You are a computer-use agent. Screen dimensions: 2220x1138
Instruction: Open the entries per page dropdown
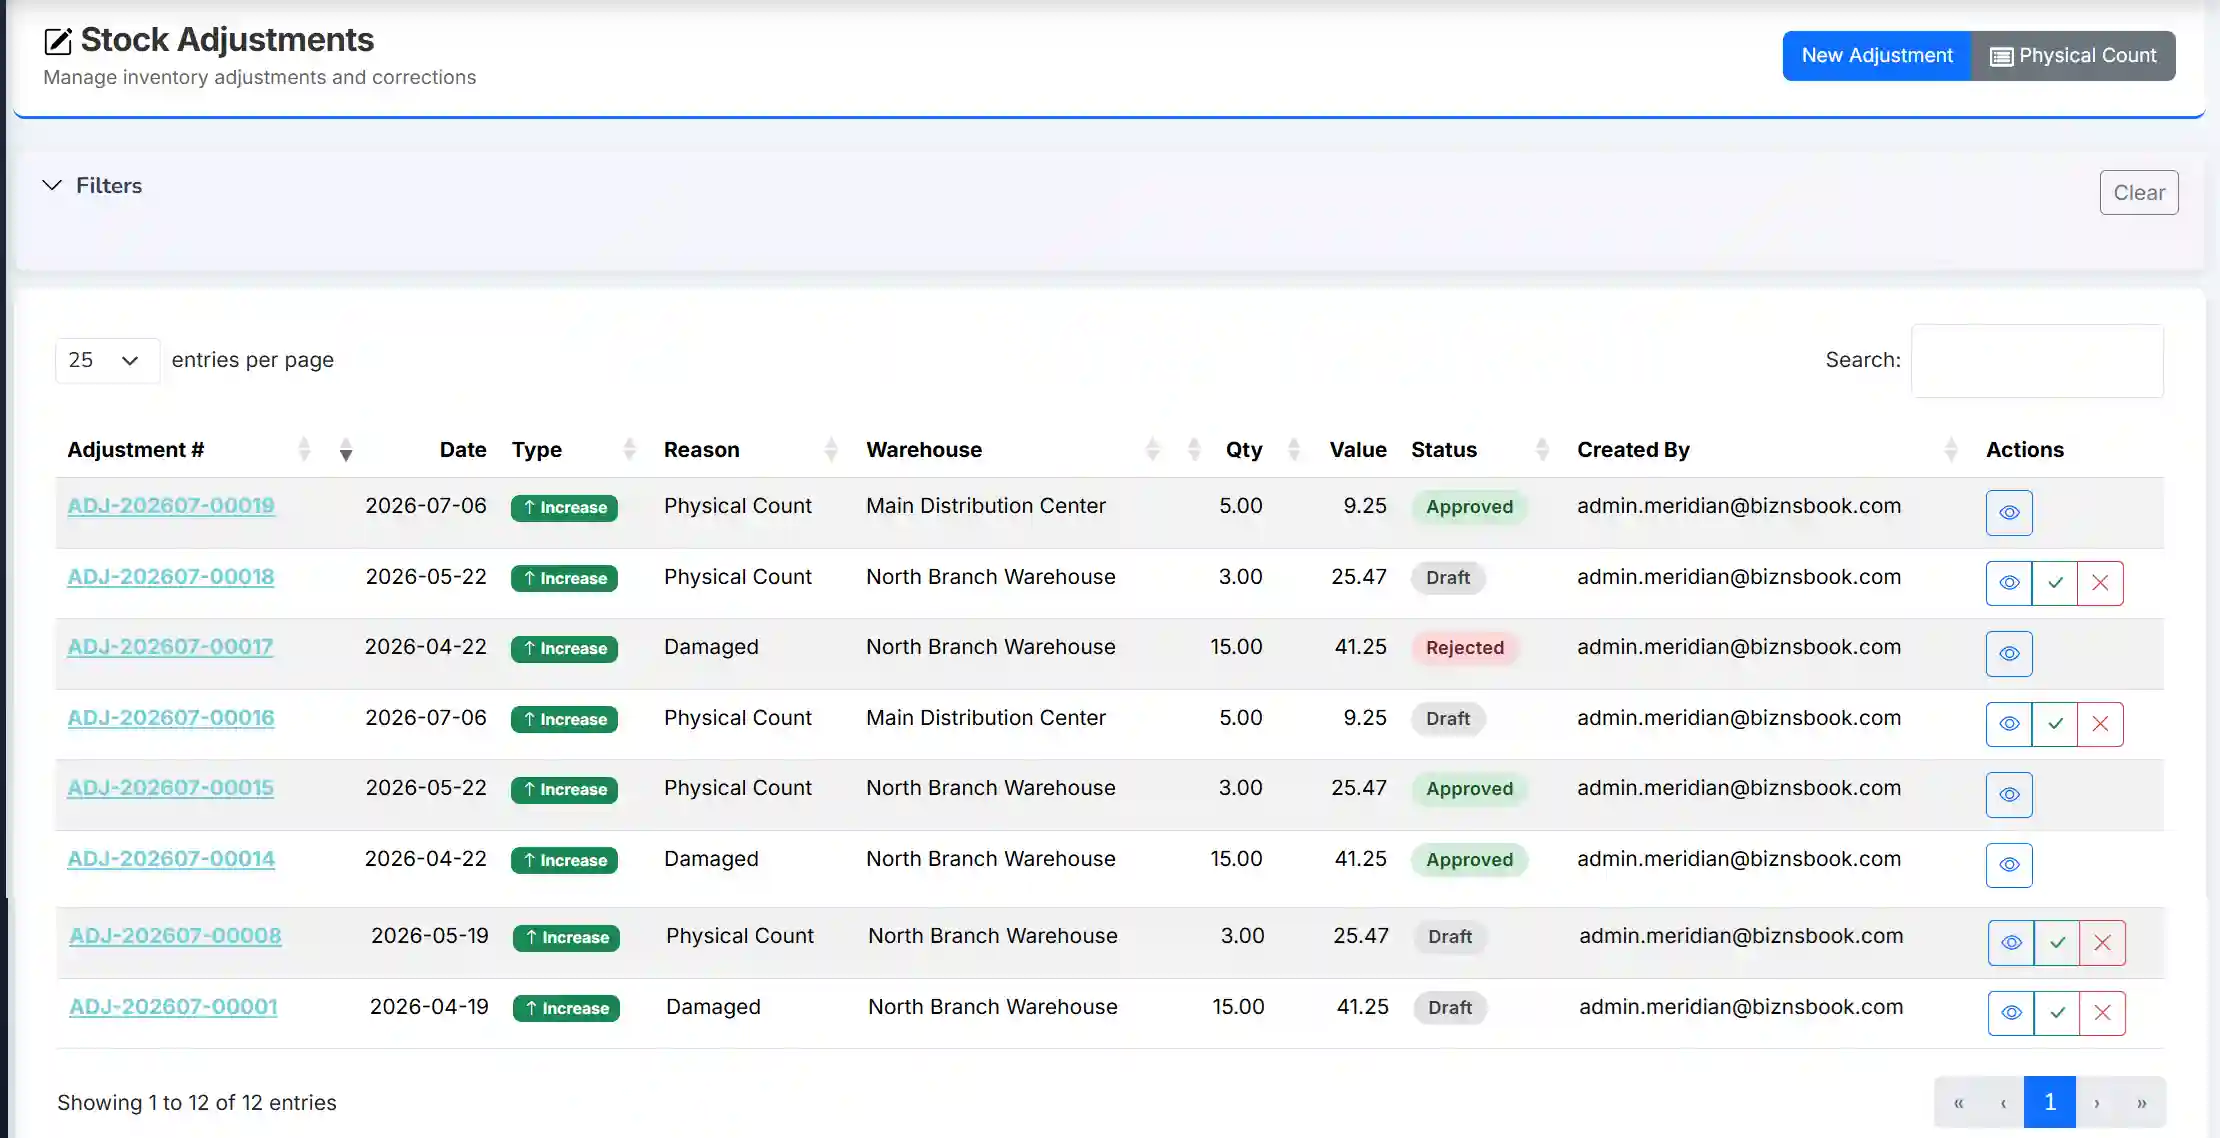[x=107, y=360]
